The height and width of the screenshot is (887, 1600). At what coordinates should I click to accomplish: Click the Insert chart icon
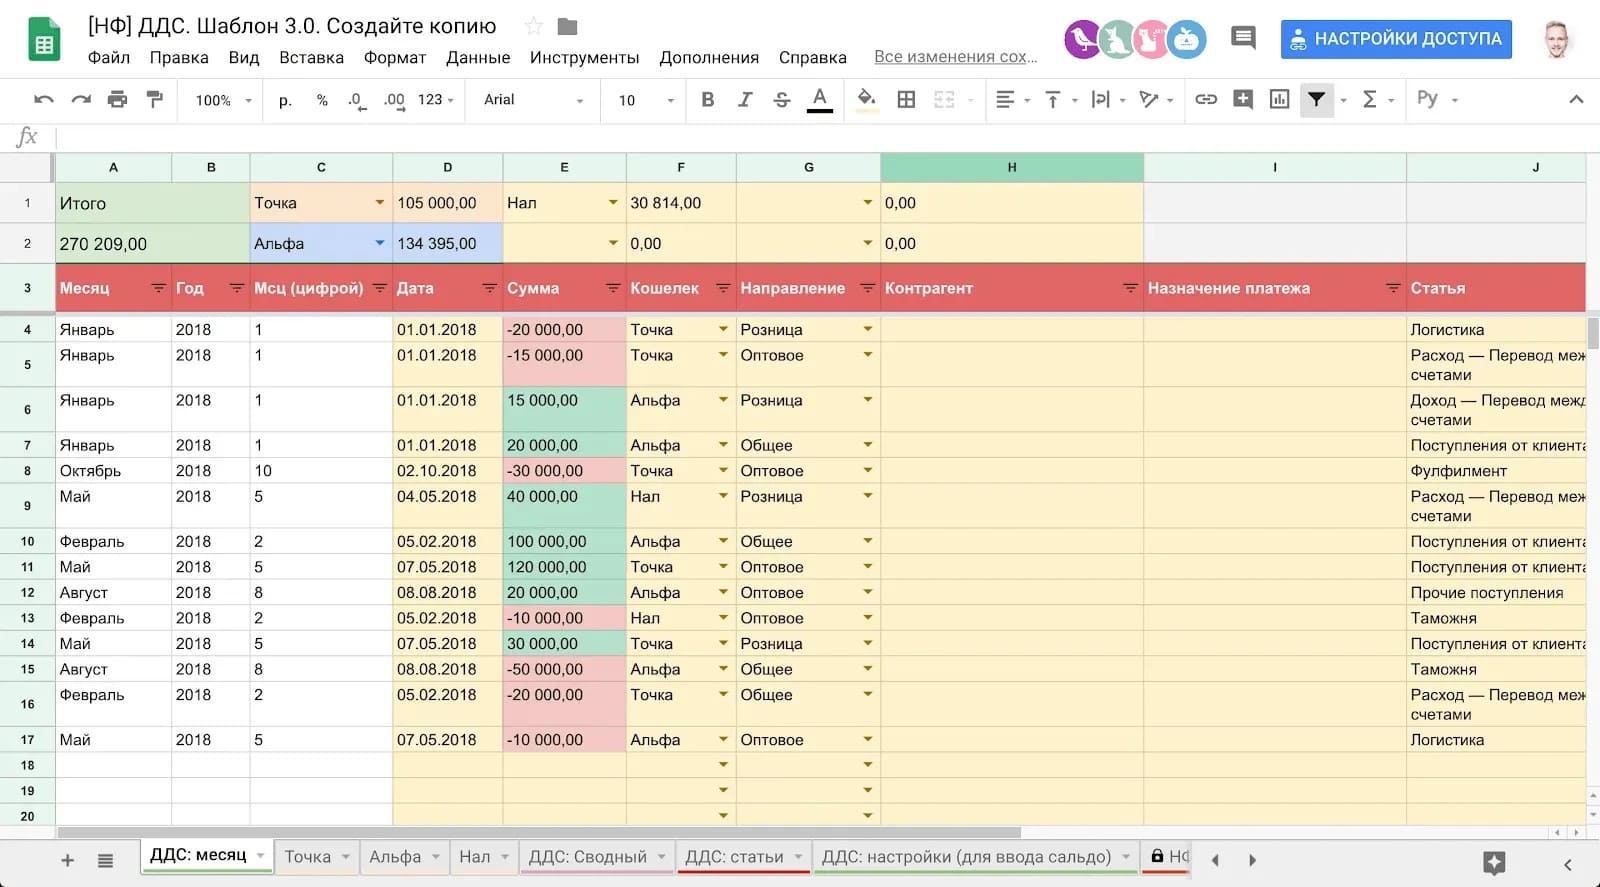click(1279, 99)
